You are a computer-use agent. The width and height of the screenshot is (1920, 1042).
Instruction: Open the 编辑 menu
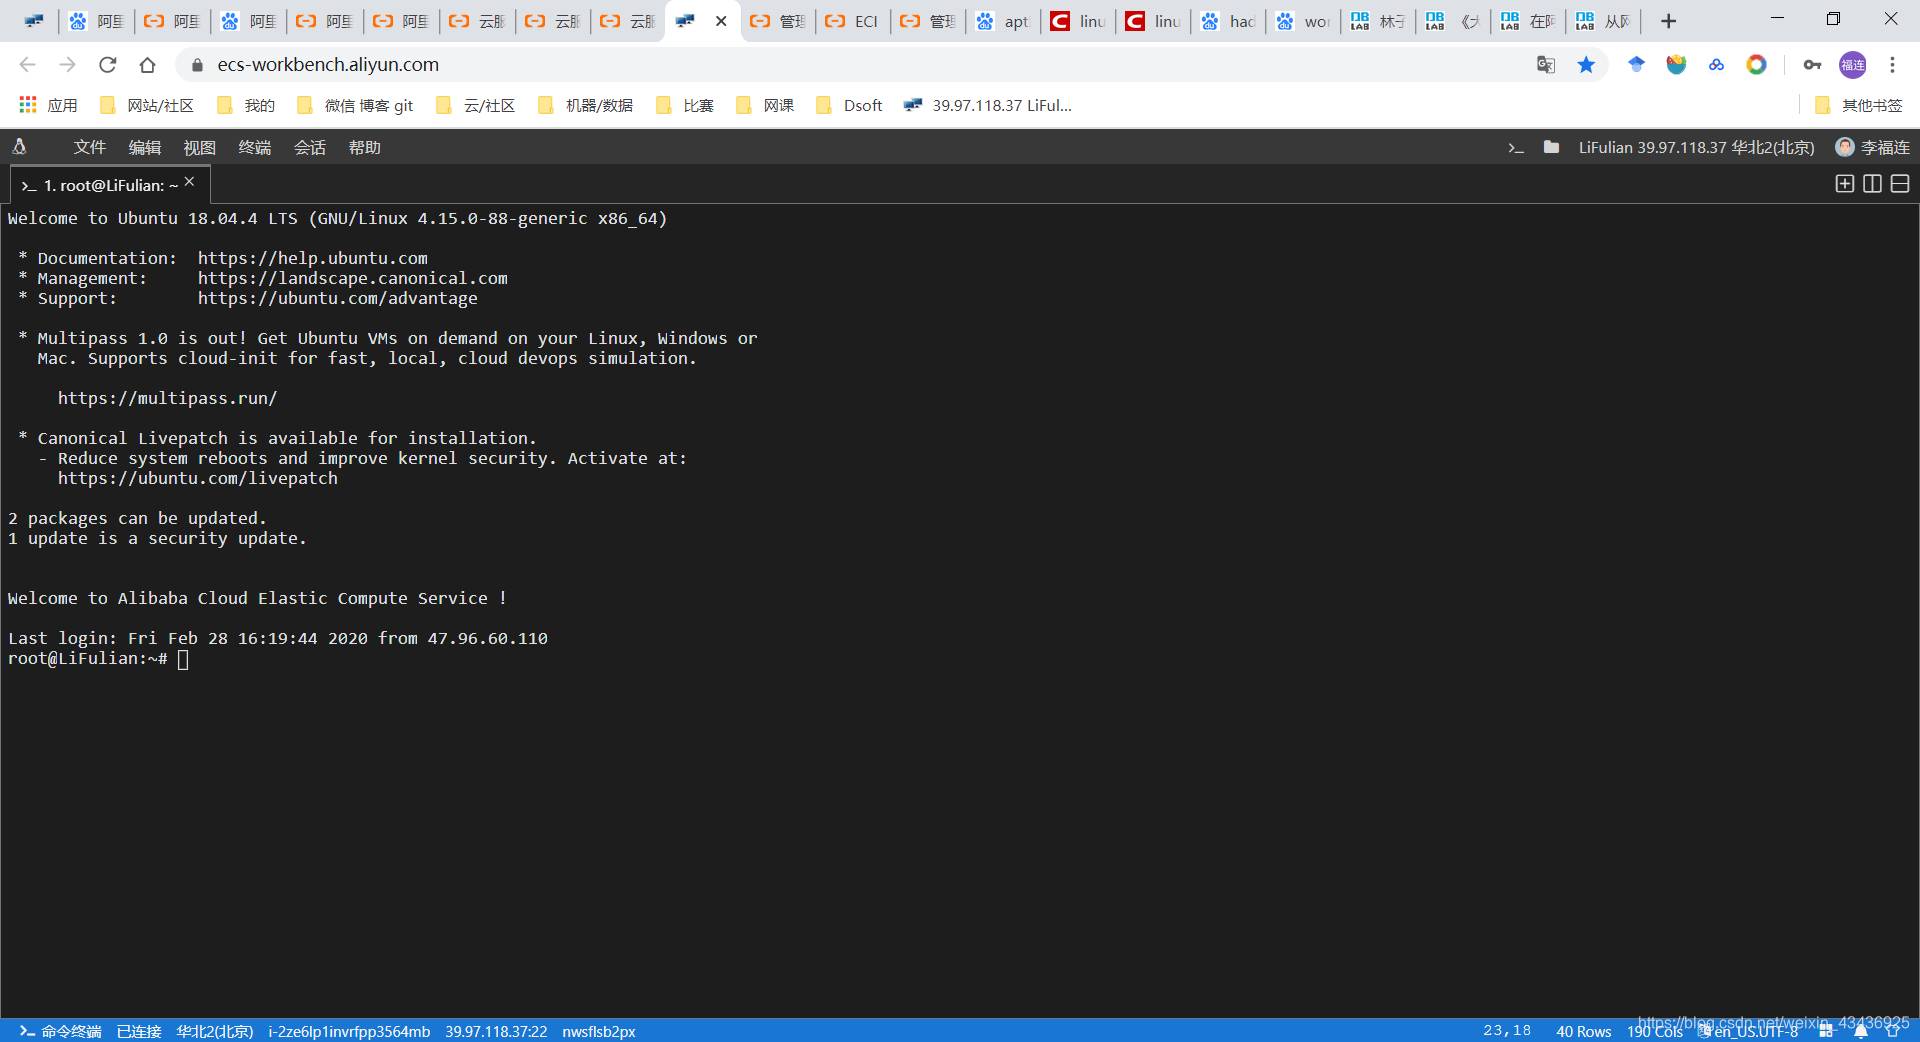[x=144, y=147]
